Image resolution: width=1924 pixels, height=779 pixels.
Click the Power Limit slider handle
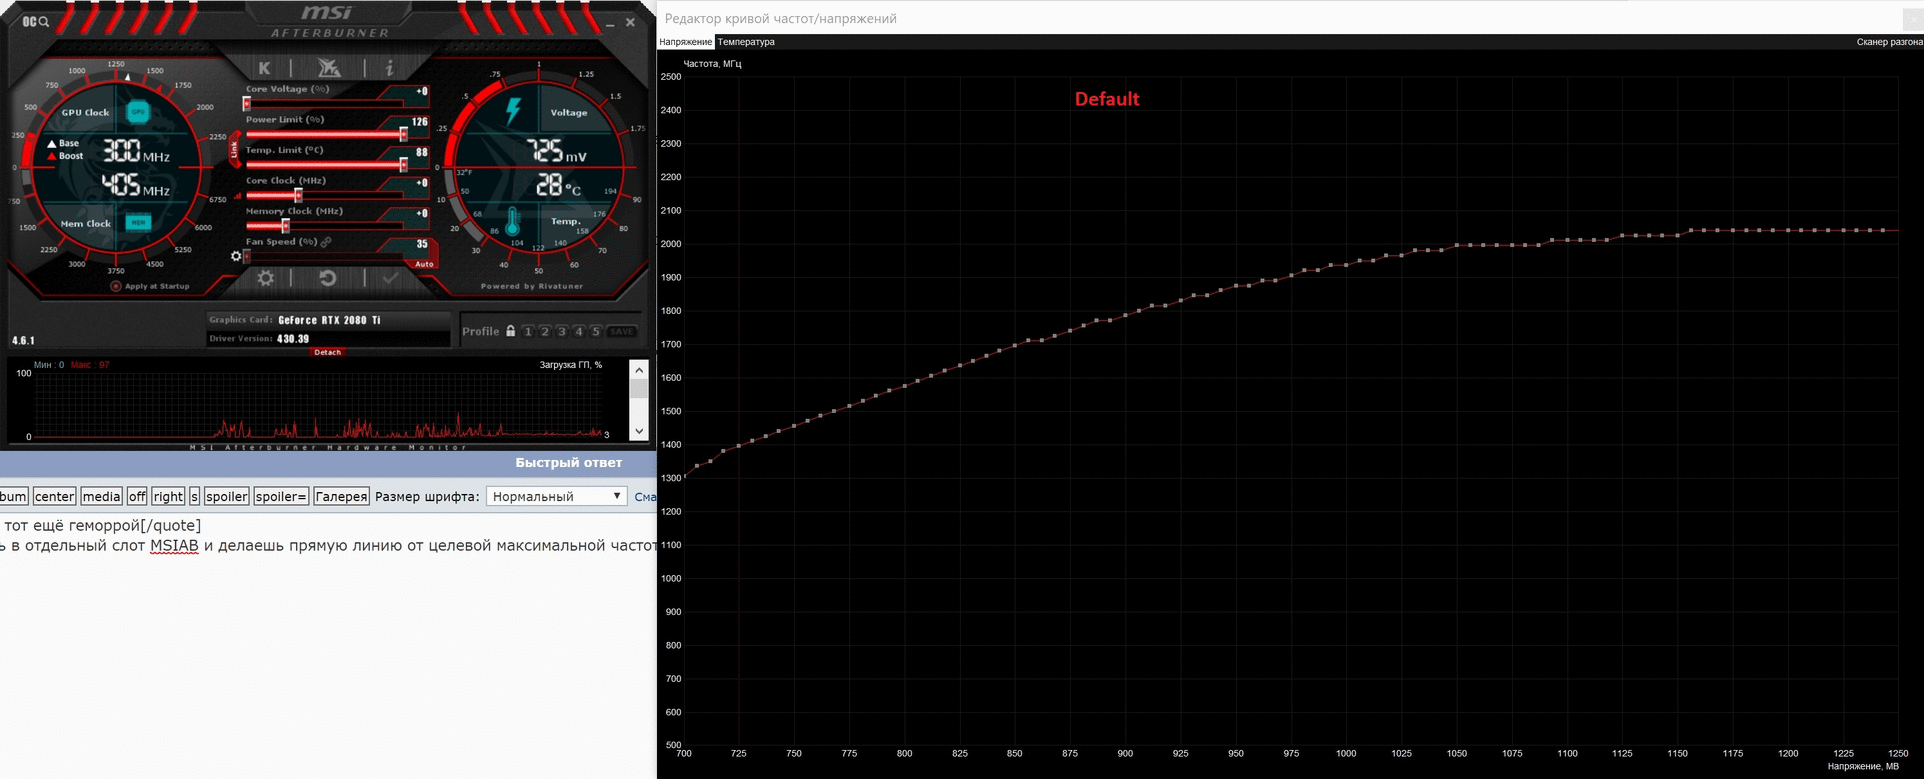(403, 133)
